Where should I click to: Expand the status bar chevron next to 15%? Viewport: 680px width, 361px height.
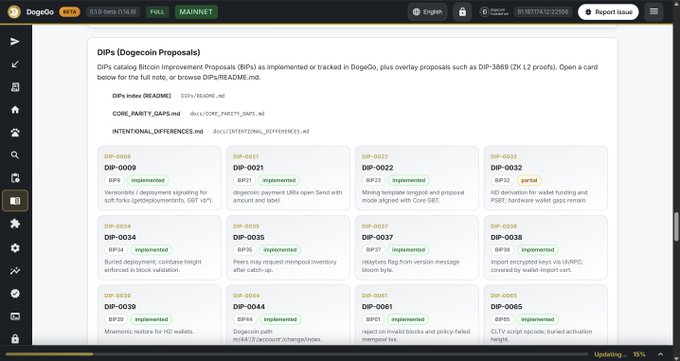coord(660,354)
